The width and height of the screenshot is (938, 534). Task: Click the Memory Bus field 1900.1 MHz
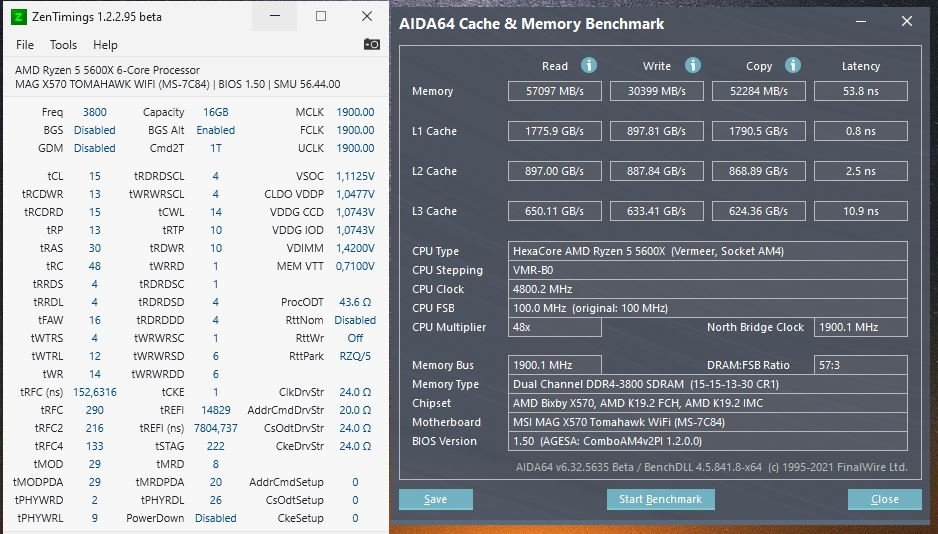[555, 365]
